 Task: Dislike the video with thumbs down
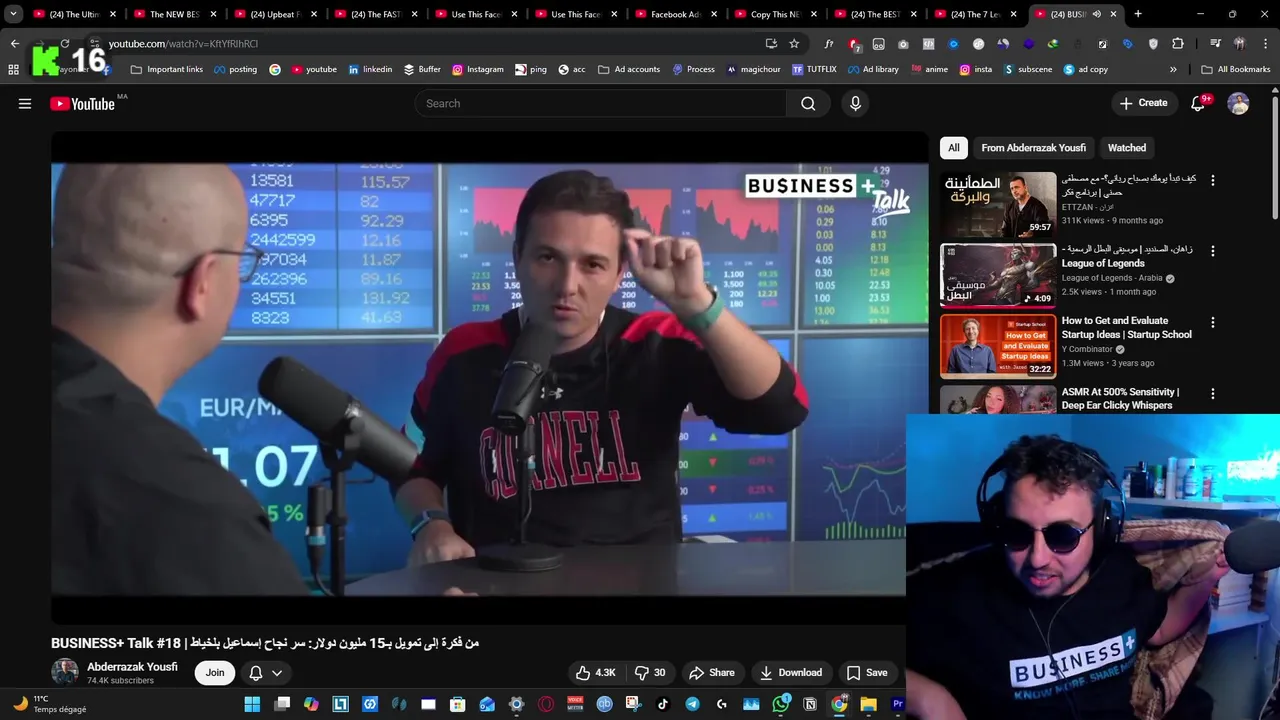click(650, 673)
